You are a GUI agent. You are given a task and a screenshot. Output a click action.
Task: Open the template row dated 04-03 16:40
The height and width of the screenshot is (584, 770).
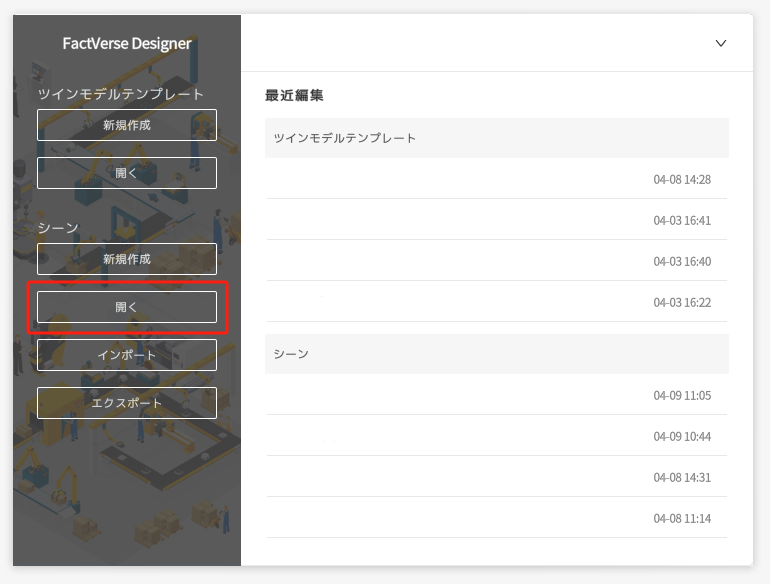pos(497,261)
